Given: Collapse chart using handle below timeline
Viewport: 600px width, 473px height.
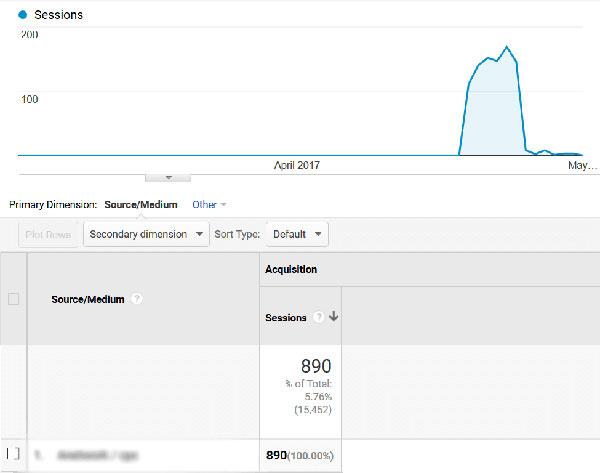Looking at the screenshot, I should pos(168,178).
